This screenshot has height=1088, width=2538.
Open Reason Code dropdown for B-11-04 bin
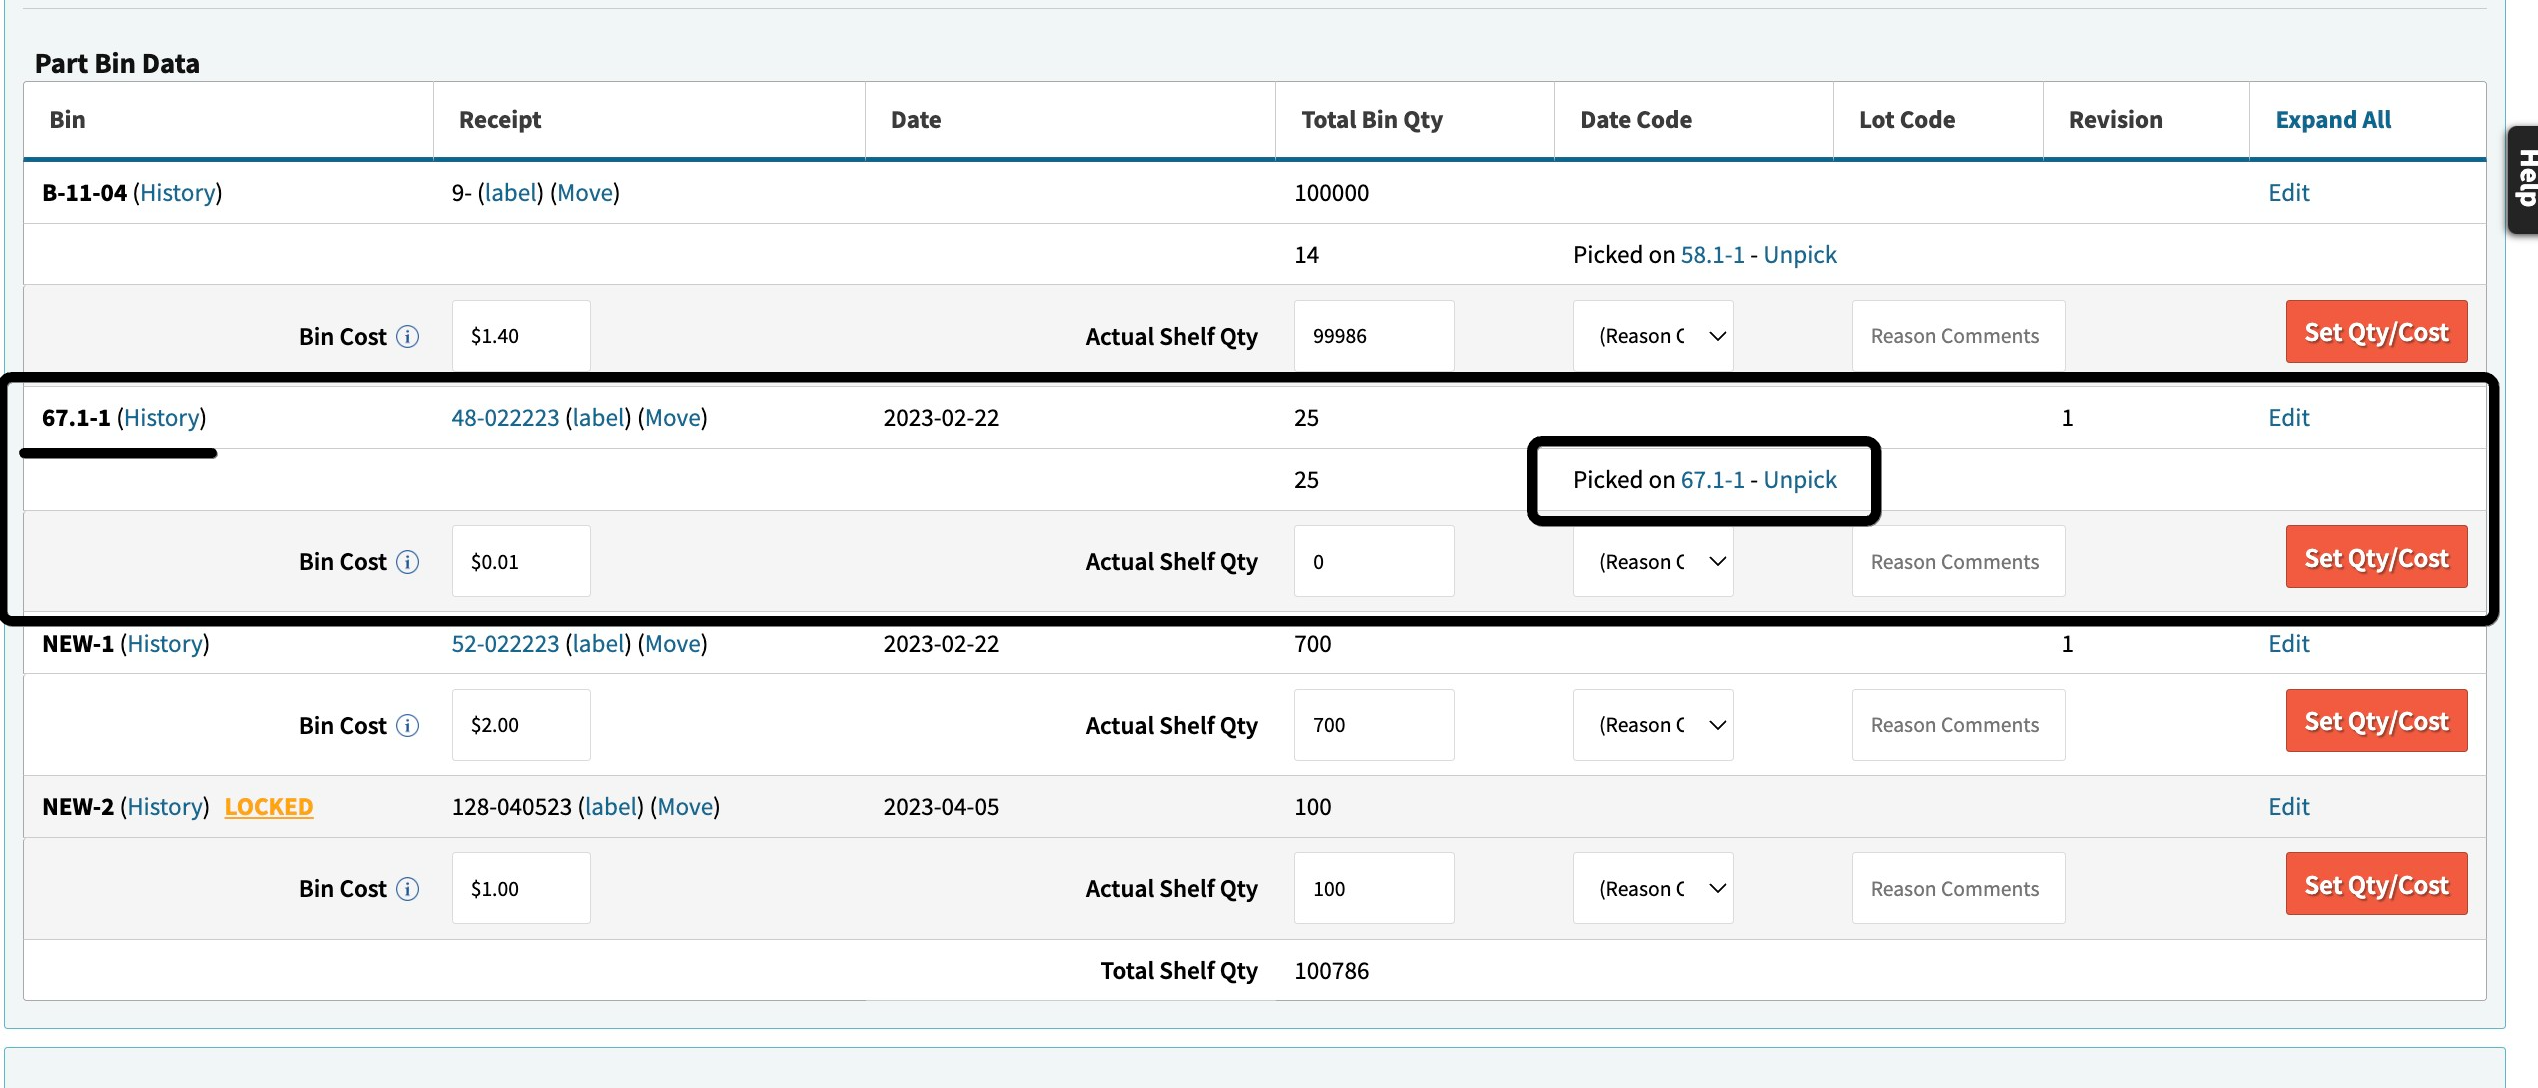click(x=1653, y=336)
